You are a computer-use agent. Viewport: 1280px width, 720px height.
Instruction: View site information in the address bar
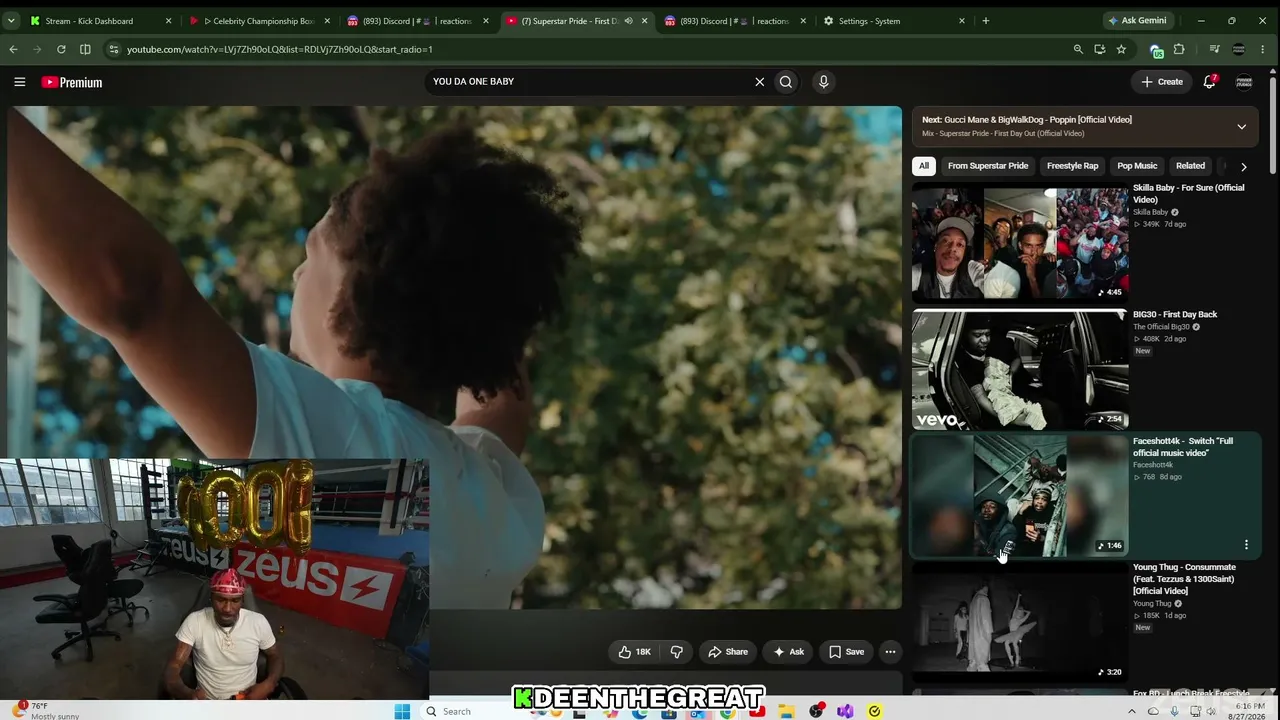coord(113,49)
